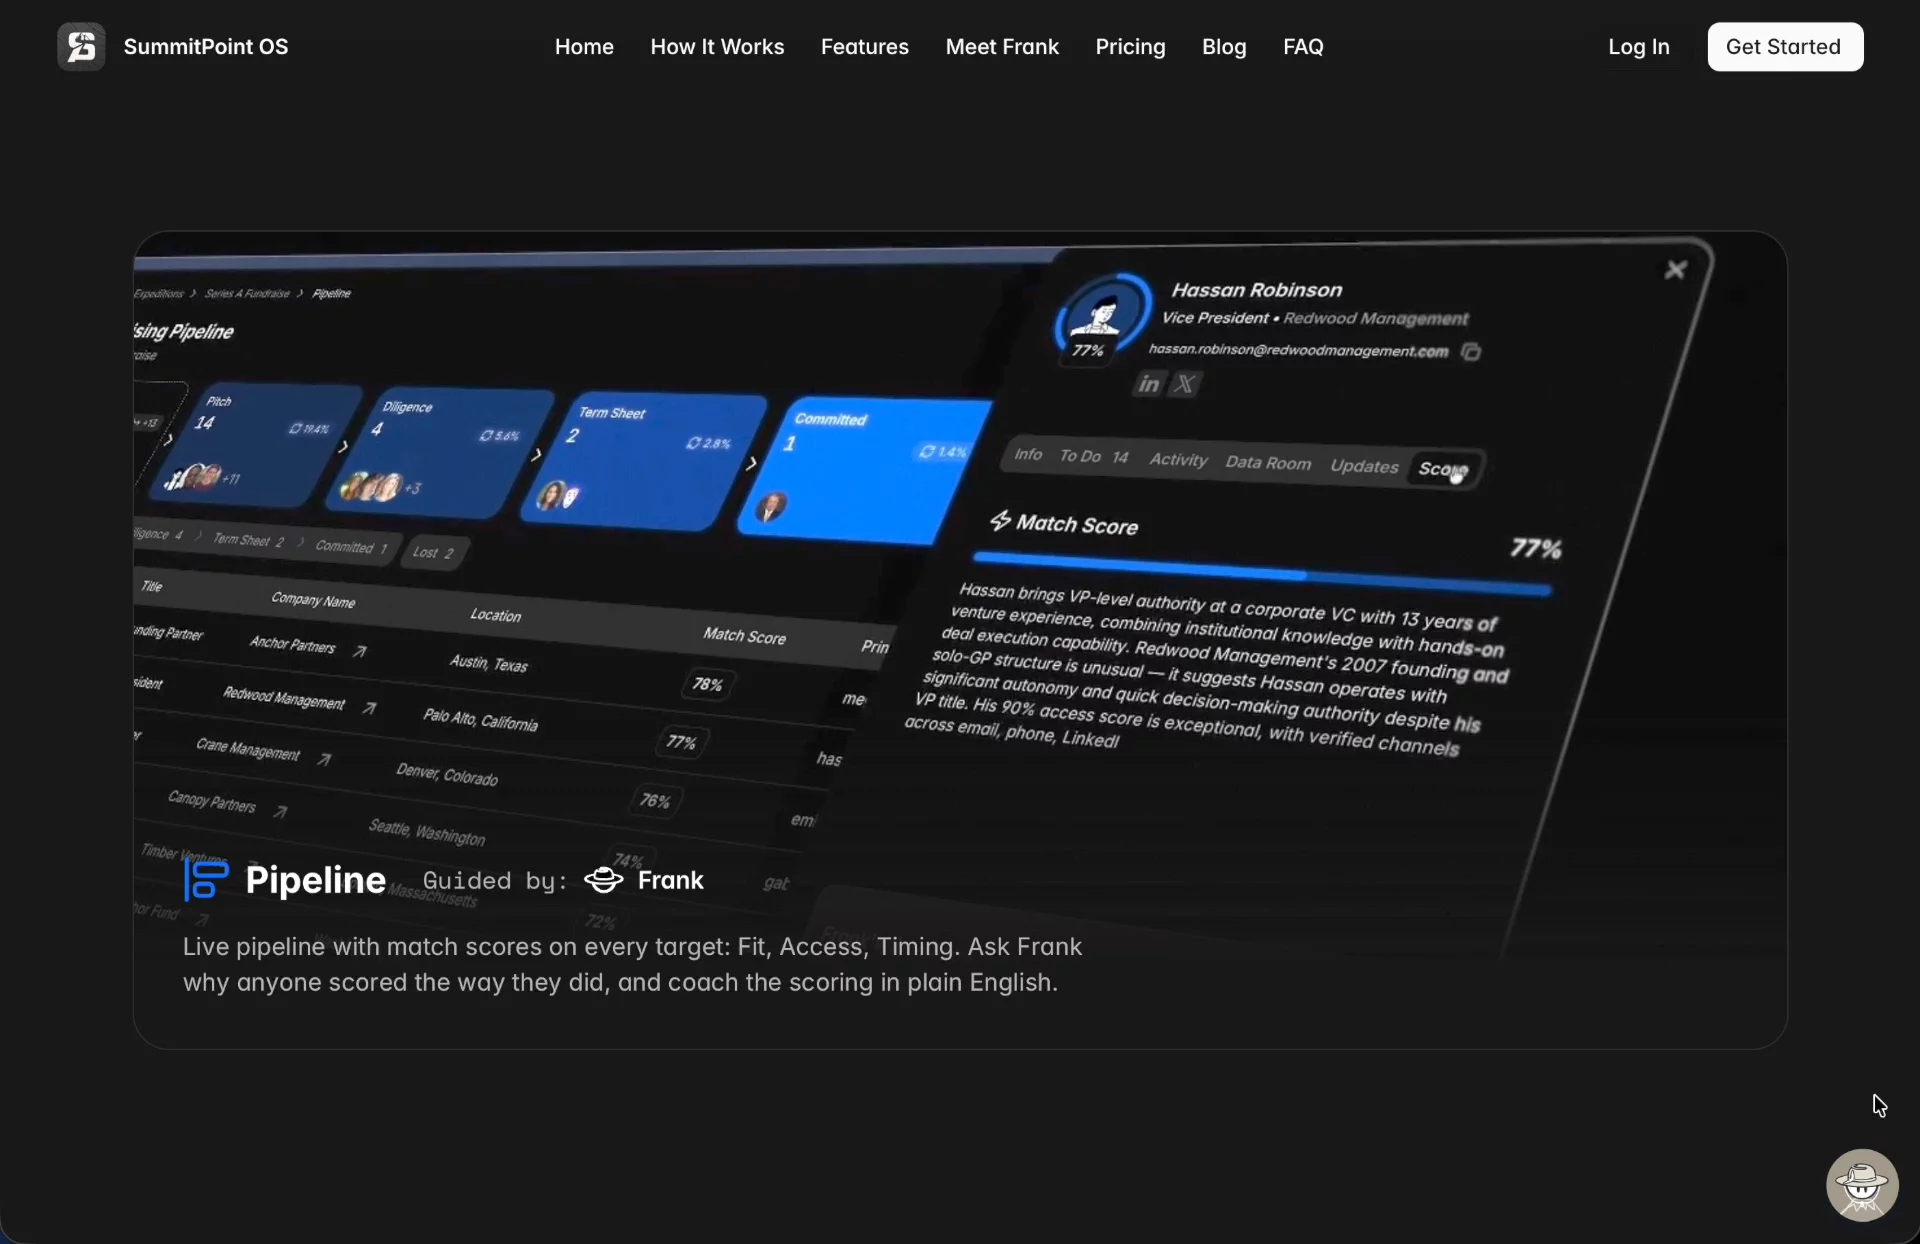
Task: Click the Series A Fundraise breadcrumb
Action: coord(247,294)
